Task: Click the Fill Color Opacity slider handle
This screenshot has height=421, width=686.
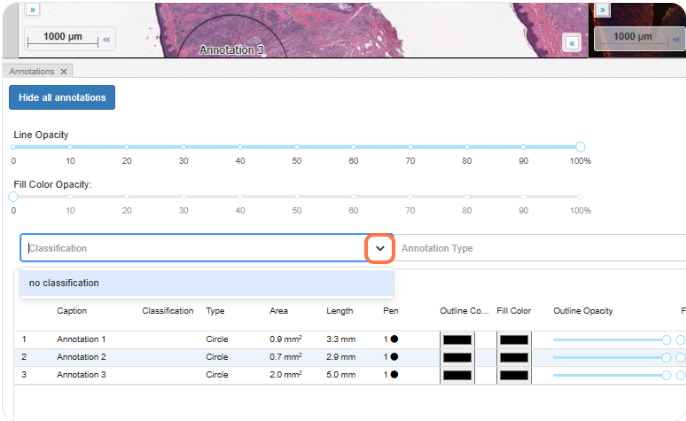Action: [13, 196]
